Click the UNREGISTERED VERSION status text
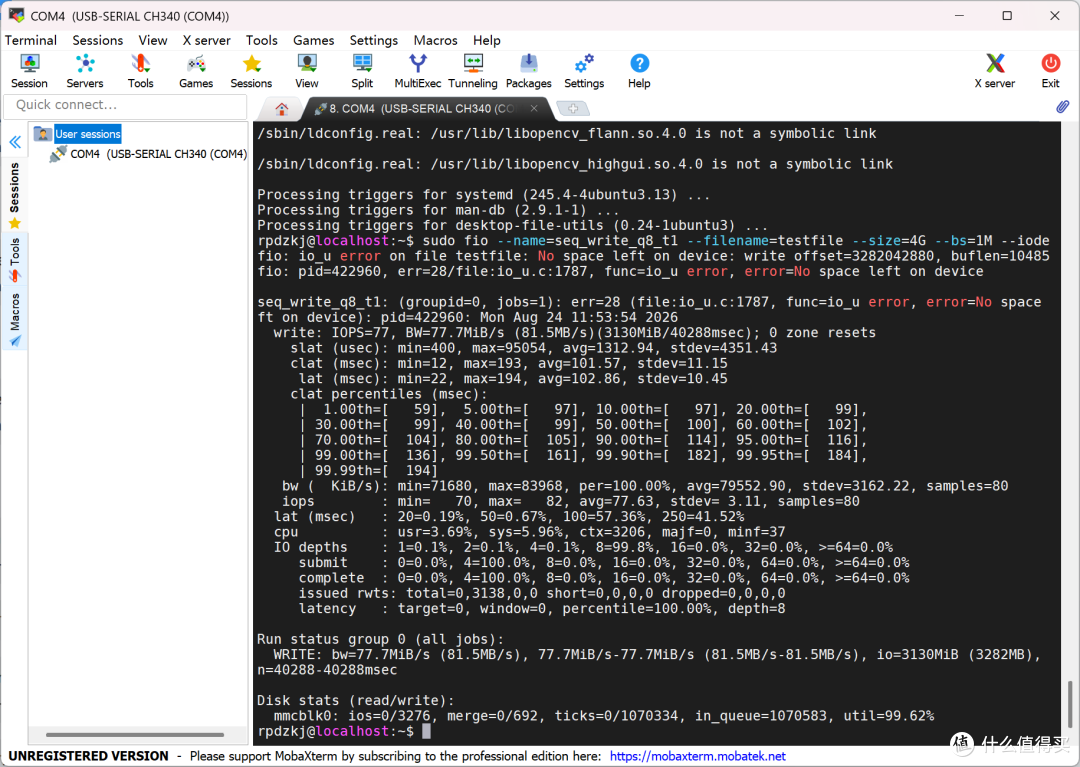 pos(88,756)
